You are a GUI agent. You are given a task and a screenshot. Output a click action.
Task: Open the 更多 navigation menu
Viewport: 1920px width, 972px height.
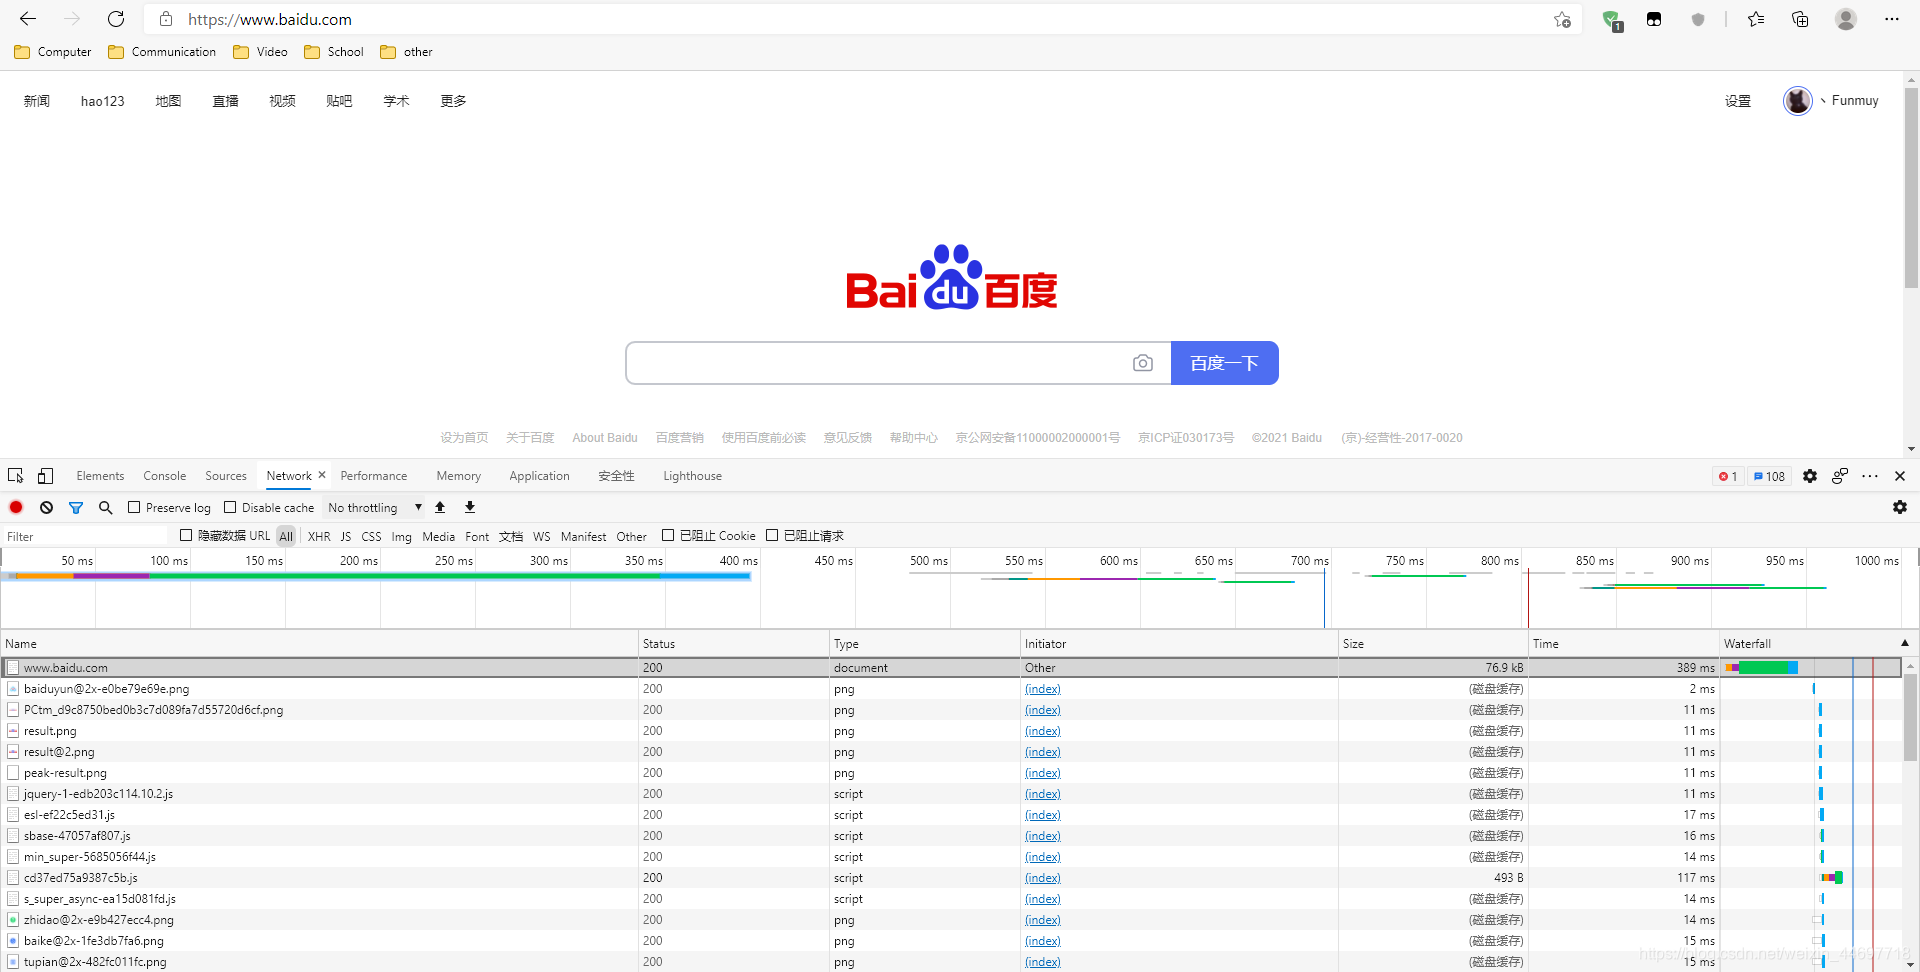pyautogui.click(x=453, y=101)
